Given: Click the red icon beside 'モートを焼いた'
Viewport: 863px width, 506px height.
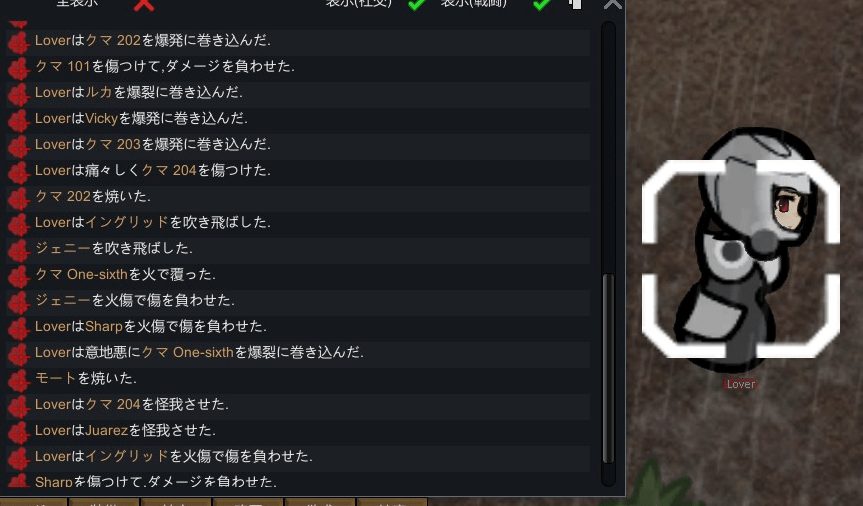Looking at the screenshot, I should point(18,380).
